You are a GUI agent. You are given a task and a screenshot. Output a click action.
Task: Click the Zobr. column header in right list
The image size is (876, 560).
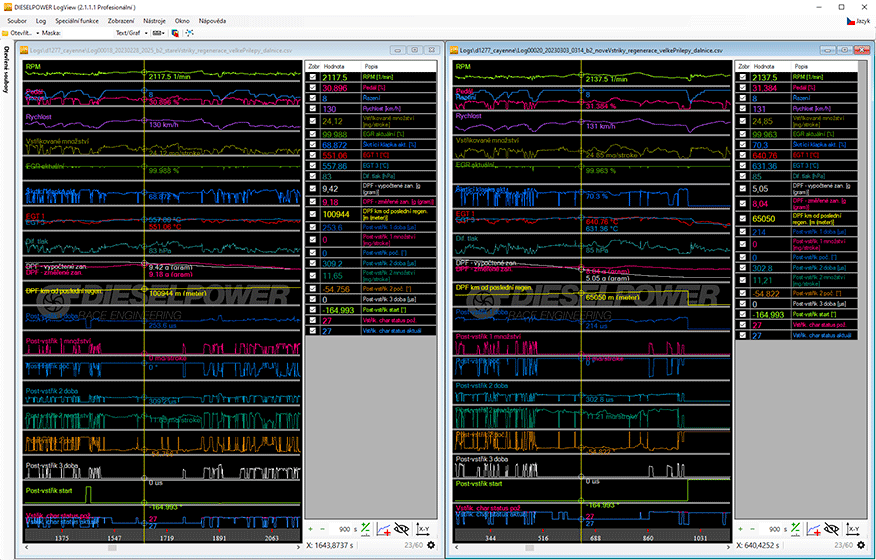click(x=744, y=67)
